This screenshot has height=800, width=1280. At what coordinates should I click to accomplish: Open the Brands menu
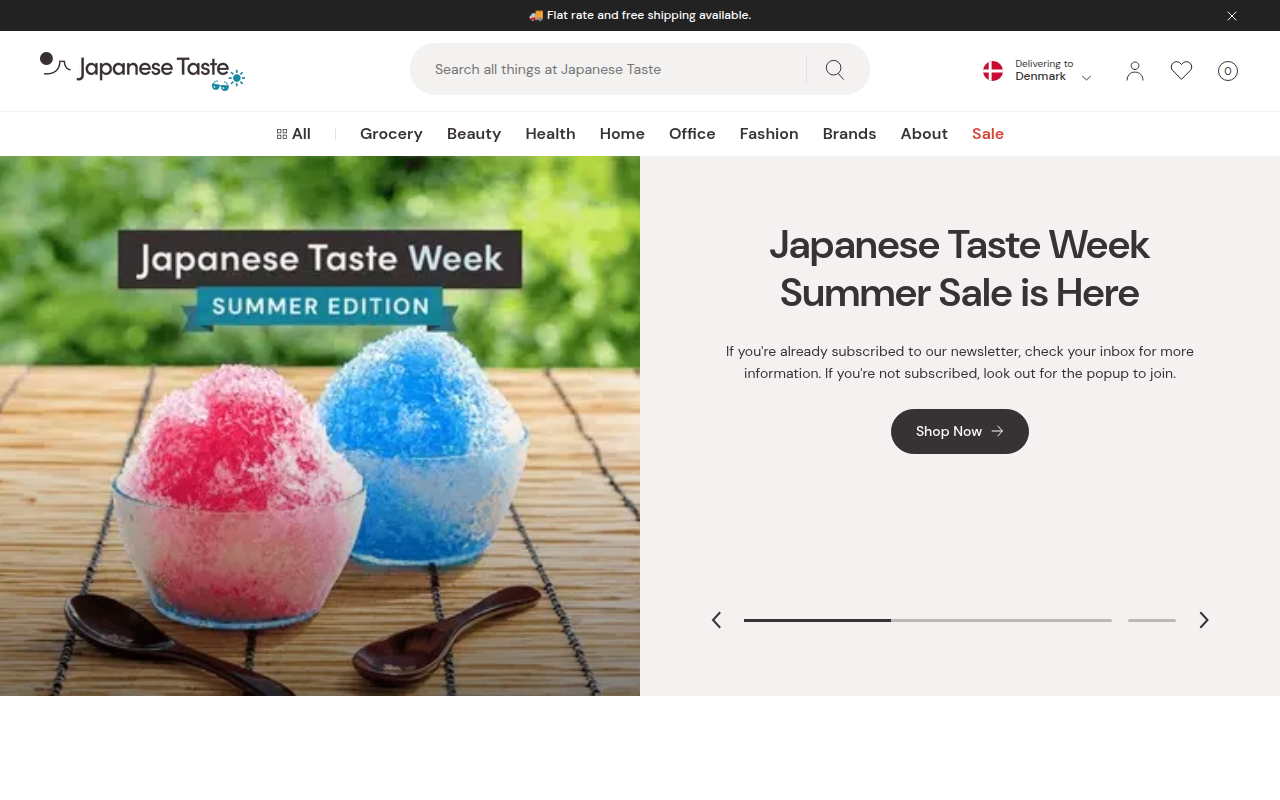click(849, 134)
